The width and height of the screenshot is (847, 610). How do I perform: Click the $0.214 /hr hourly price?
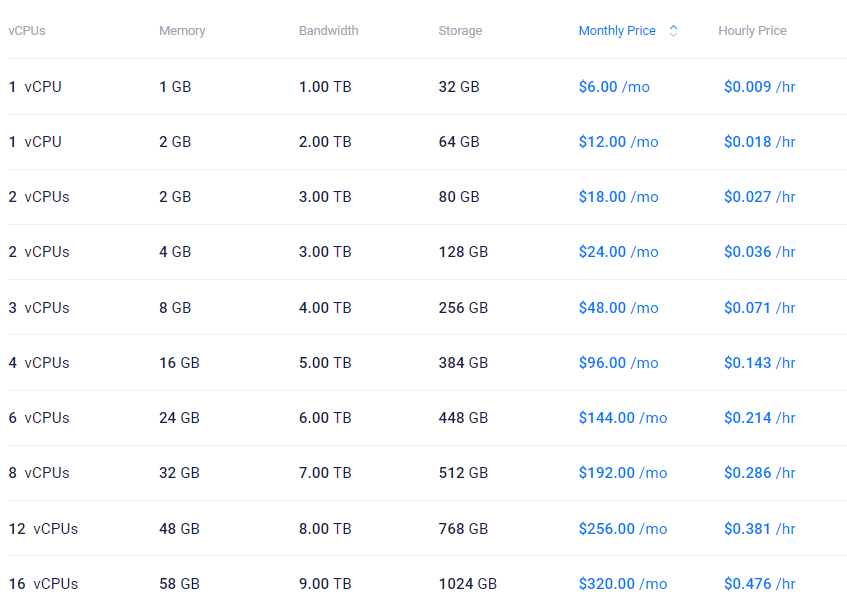[x=759, y=418]
